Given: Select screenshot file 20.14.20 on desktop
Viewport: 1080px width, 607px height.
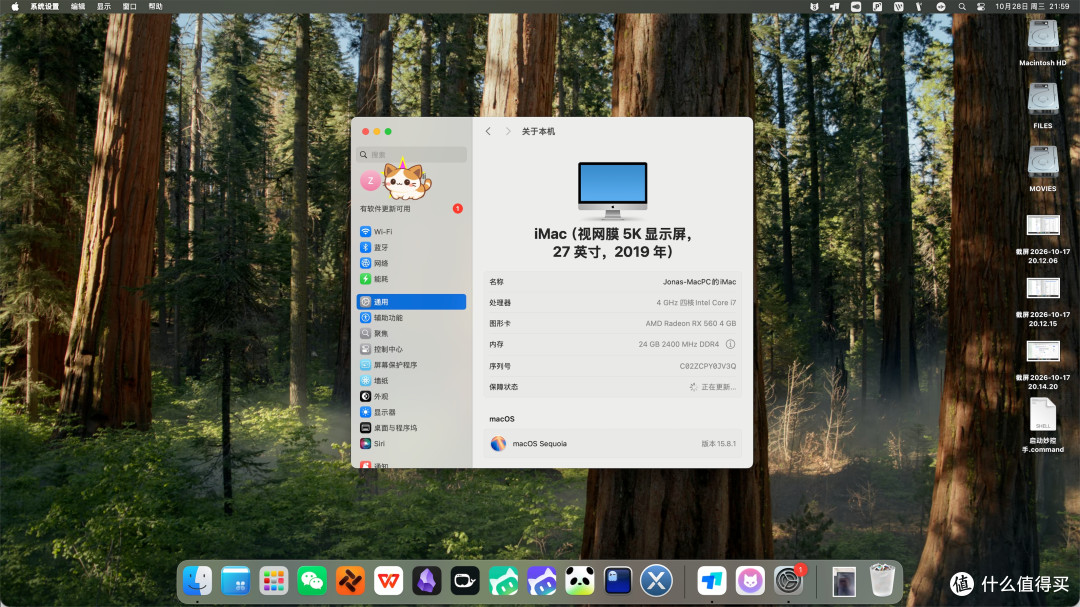Looking at the screenshot, I should click(x=1043, y=364).
